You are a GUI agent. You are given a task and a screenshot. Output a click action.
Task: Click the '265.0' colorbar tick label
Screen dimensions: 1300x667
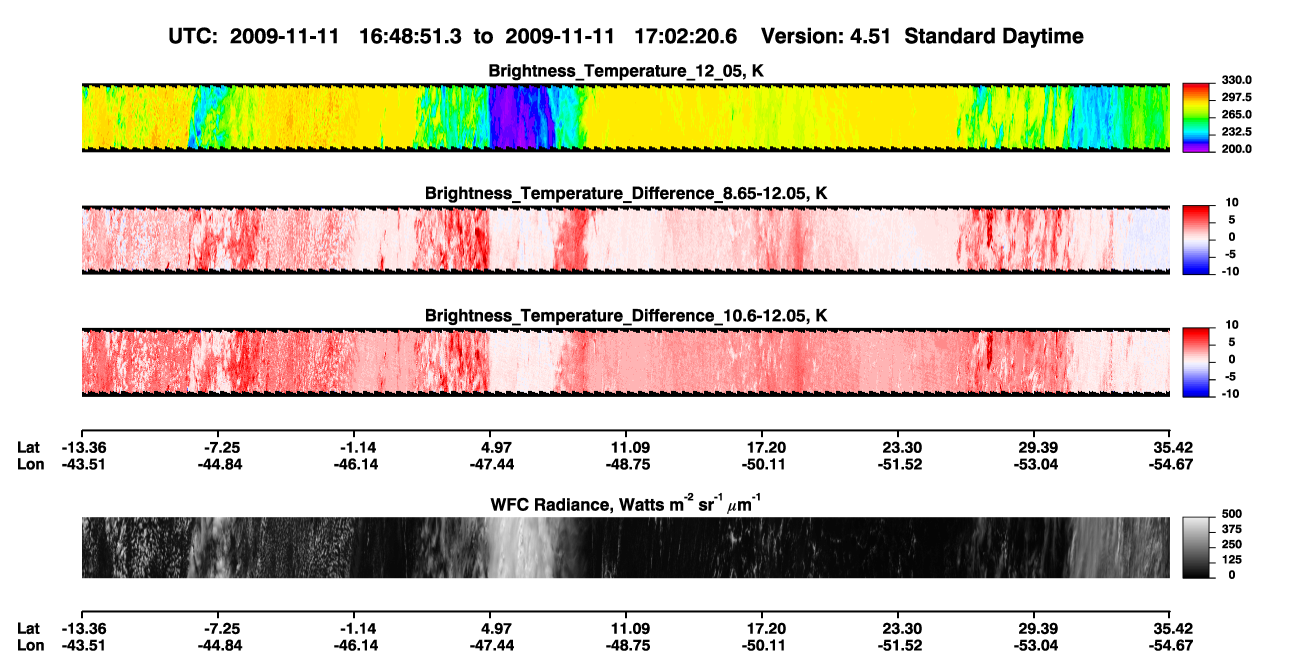(x=1234, y=115)
